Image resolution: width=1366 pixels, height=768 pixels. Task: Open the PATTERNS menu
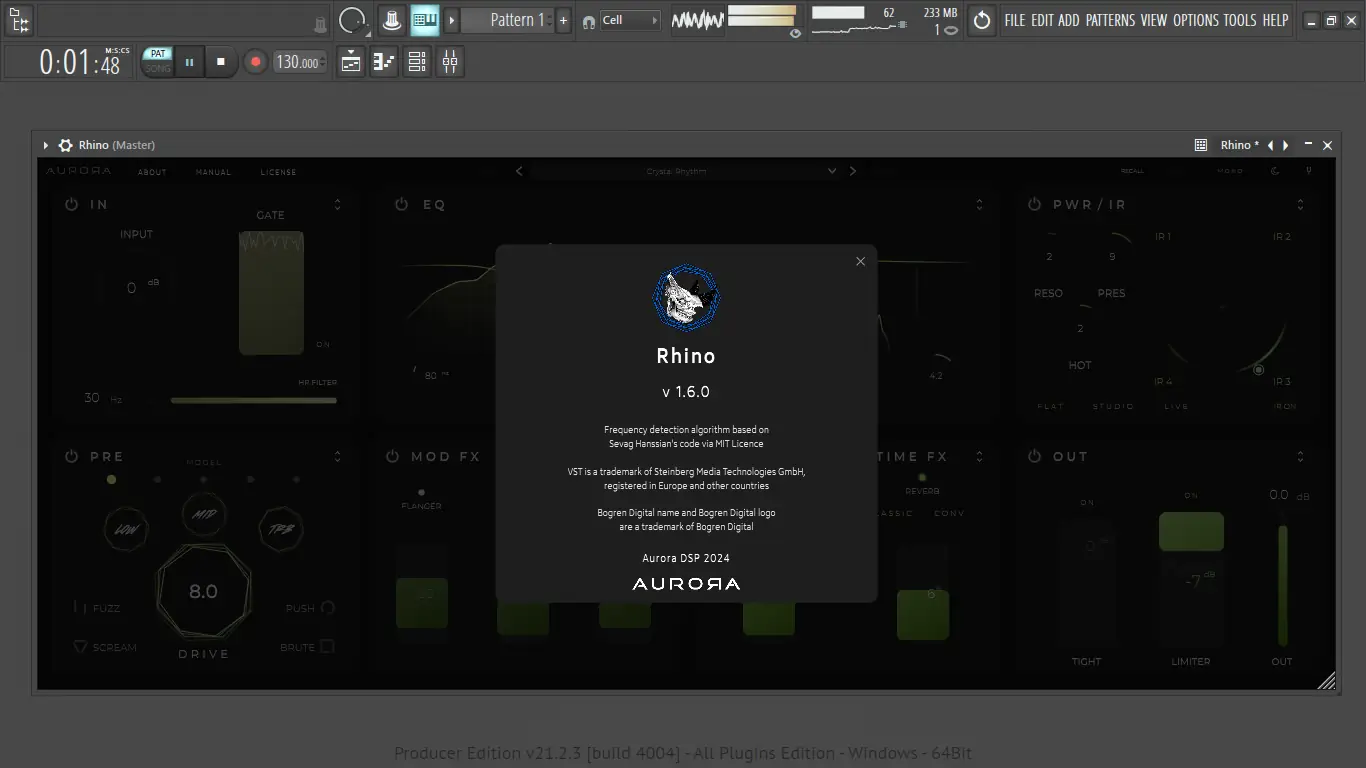[1111, 20]
